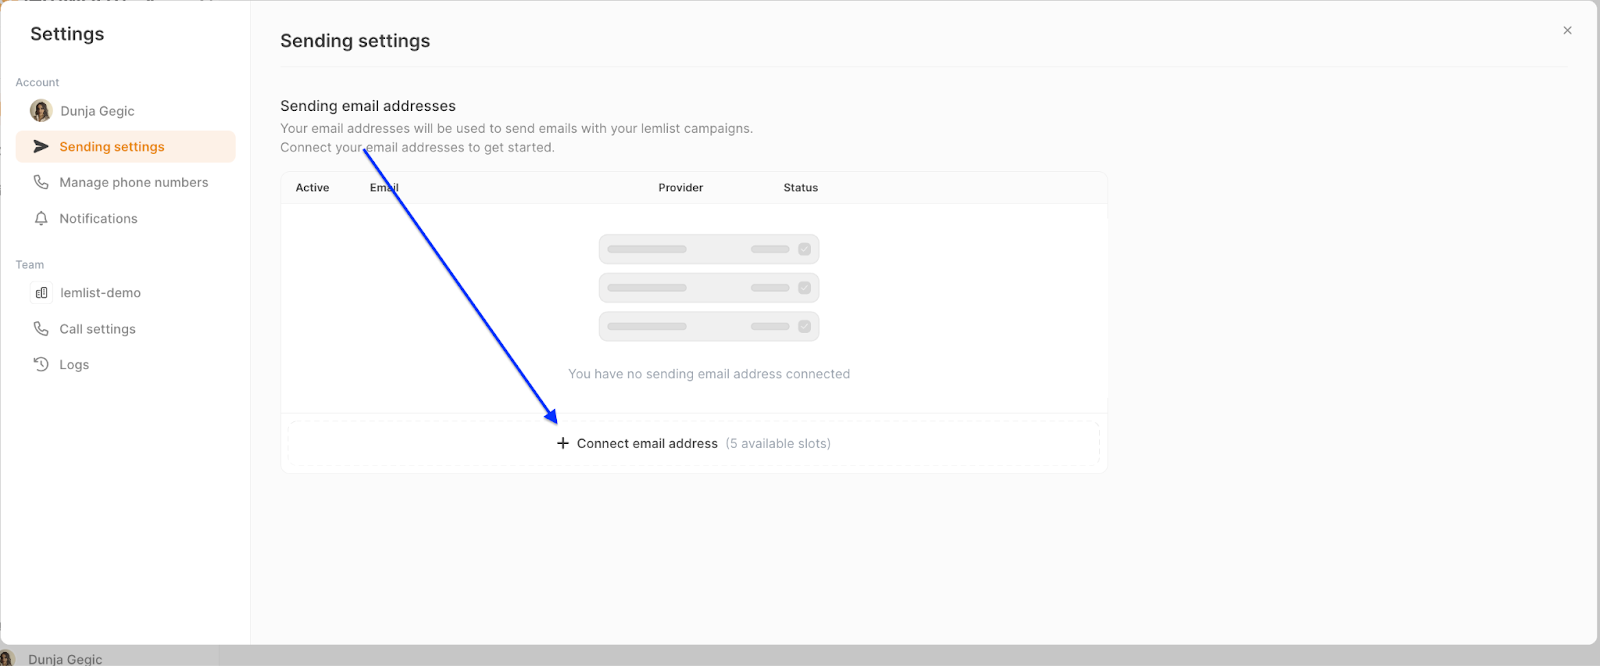
Task: Click the Active column header
Action: pyautogui.click(x=312, y=188)
